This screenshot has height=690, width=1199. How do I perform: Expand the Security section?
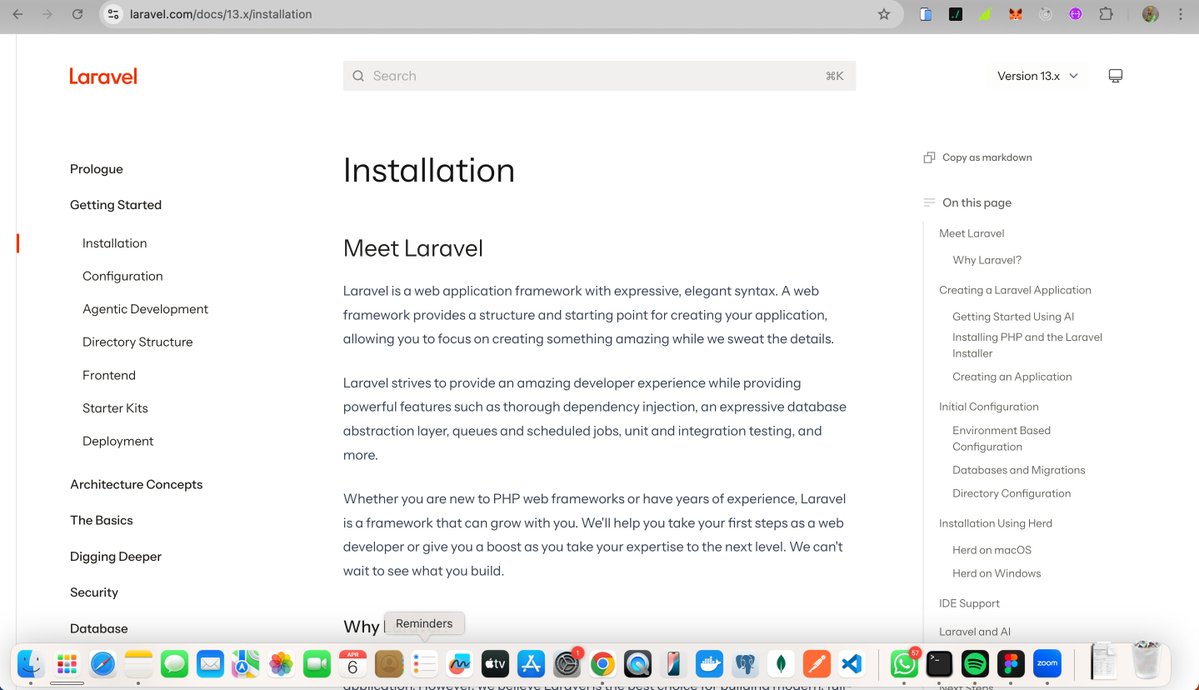pyautogui.click(x=94, y=592)
